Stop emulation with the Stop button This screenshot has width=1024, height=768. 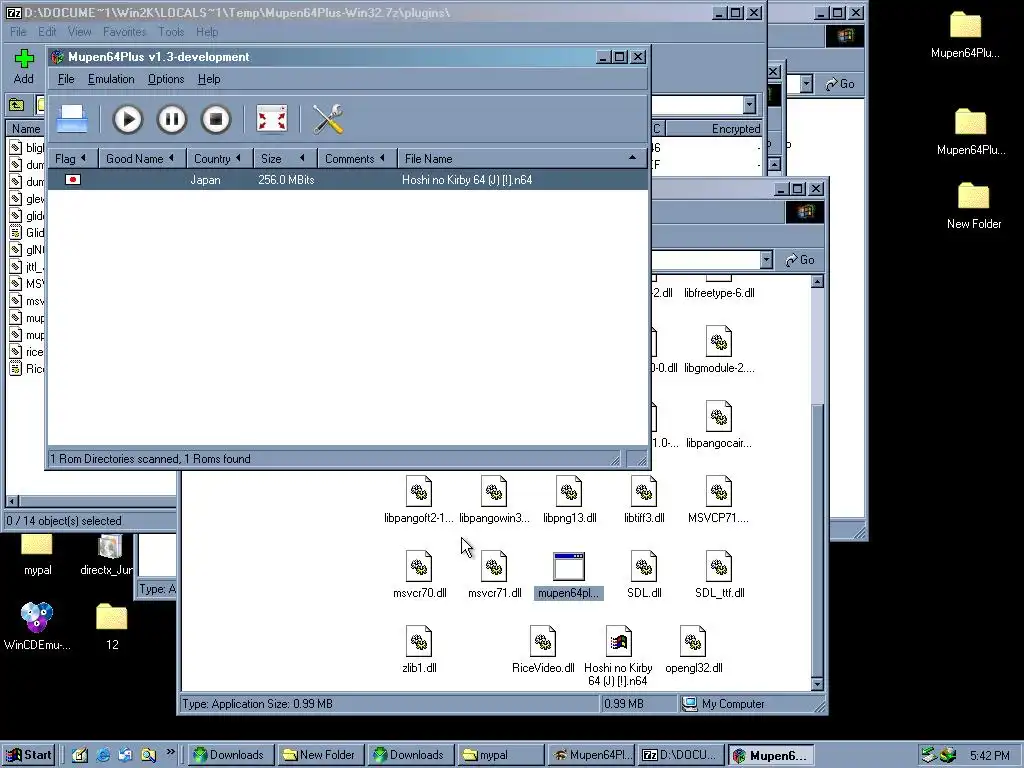216,120
